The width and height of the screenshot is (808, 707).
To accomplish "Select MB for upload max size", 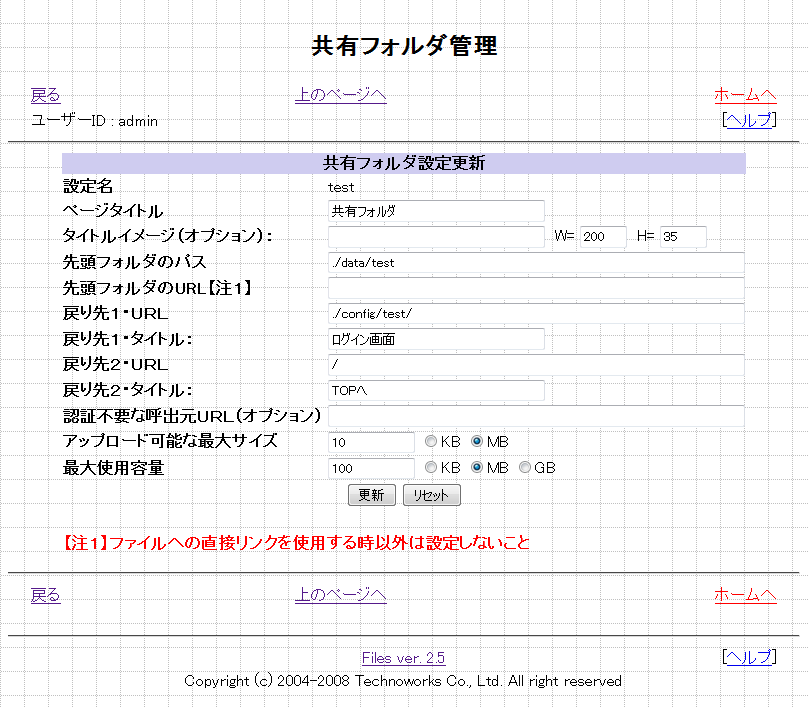I will tap(477, 442).
